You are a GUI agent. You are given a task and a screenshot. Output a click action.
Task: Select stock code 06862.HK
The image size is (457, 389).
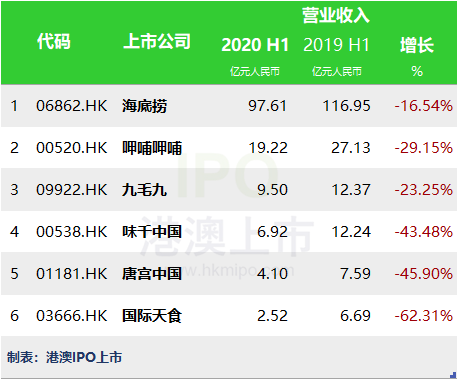(72, 106)
